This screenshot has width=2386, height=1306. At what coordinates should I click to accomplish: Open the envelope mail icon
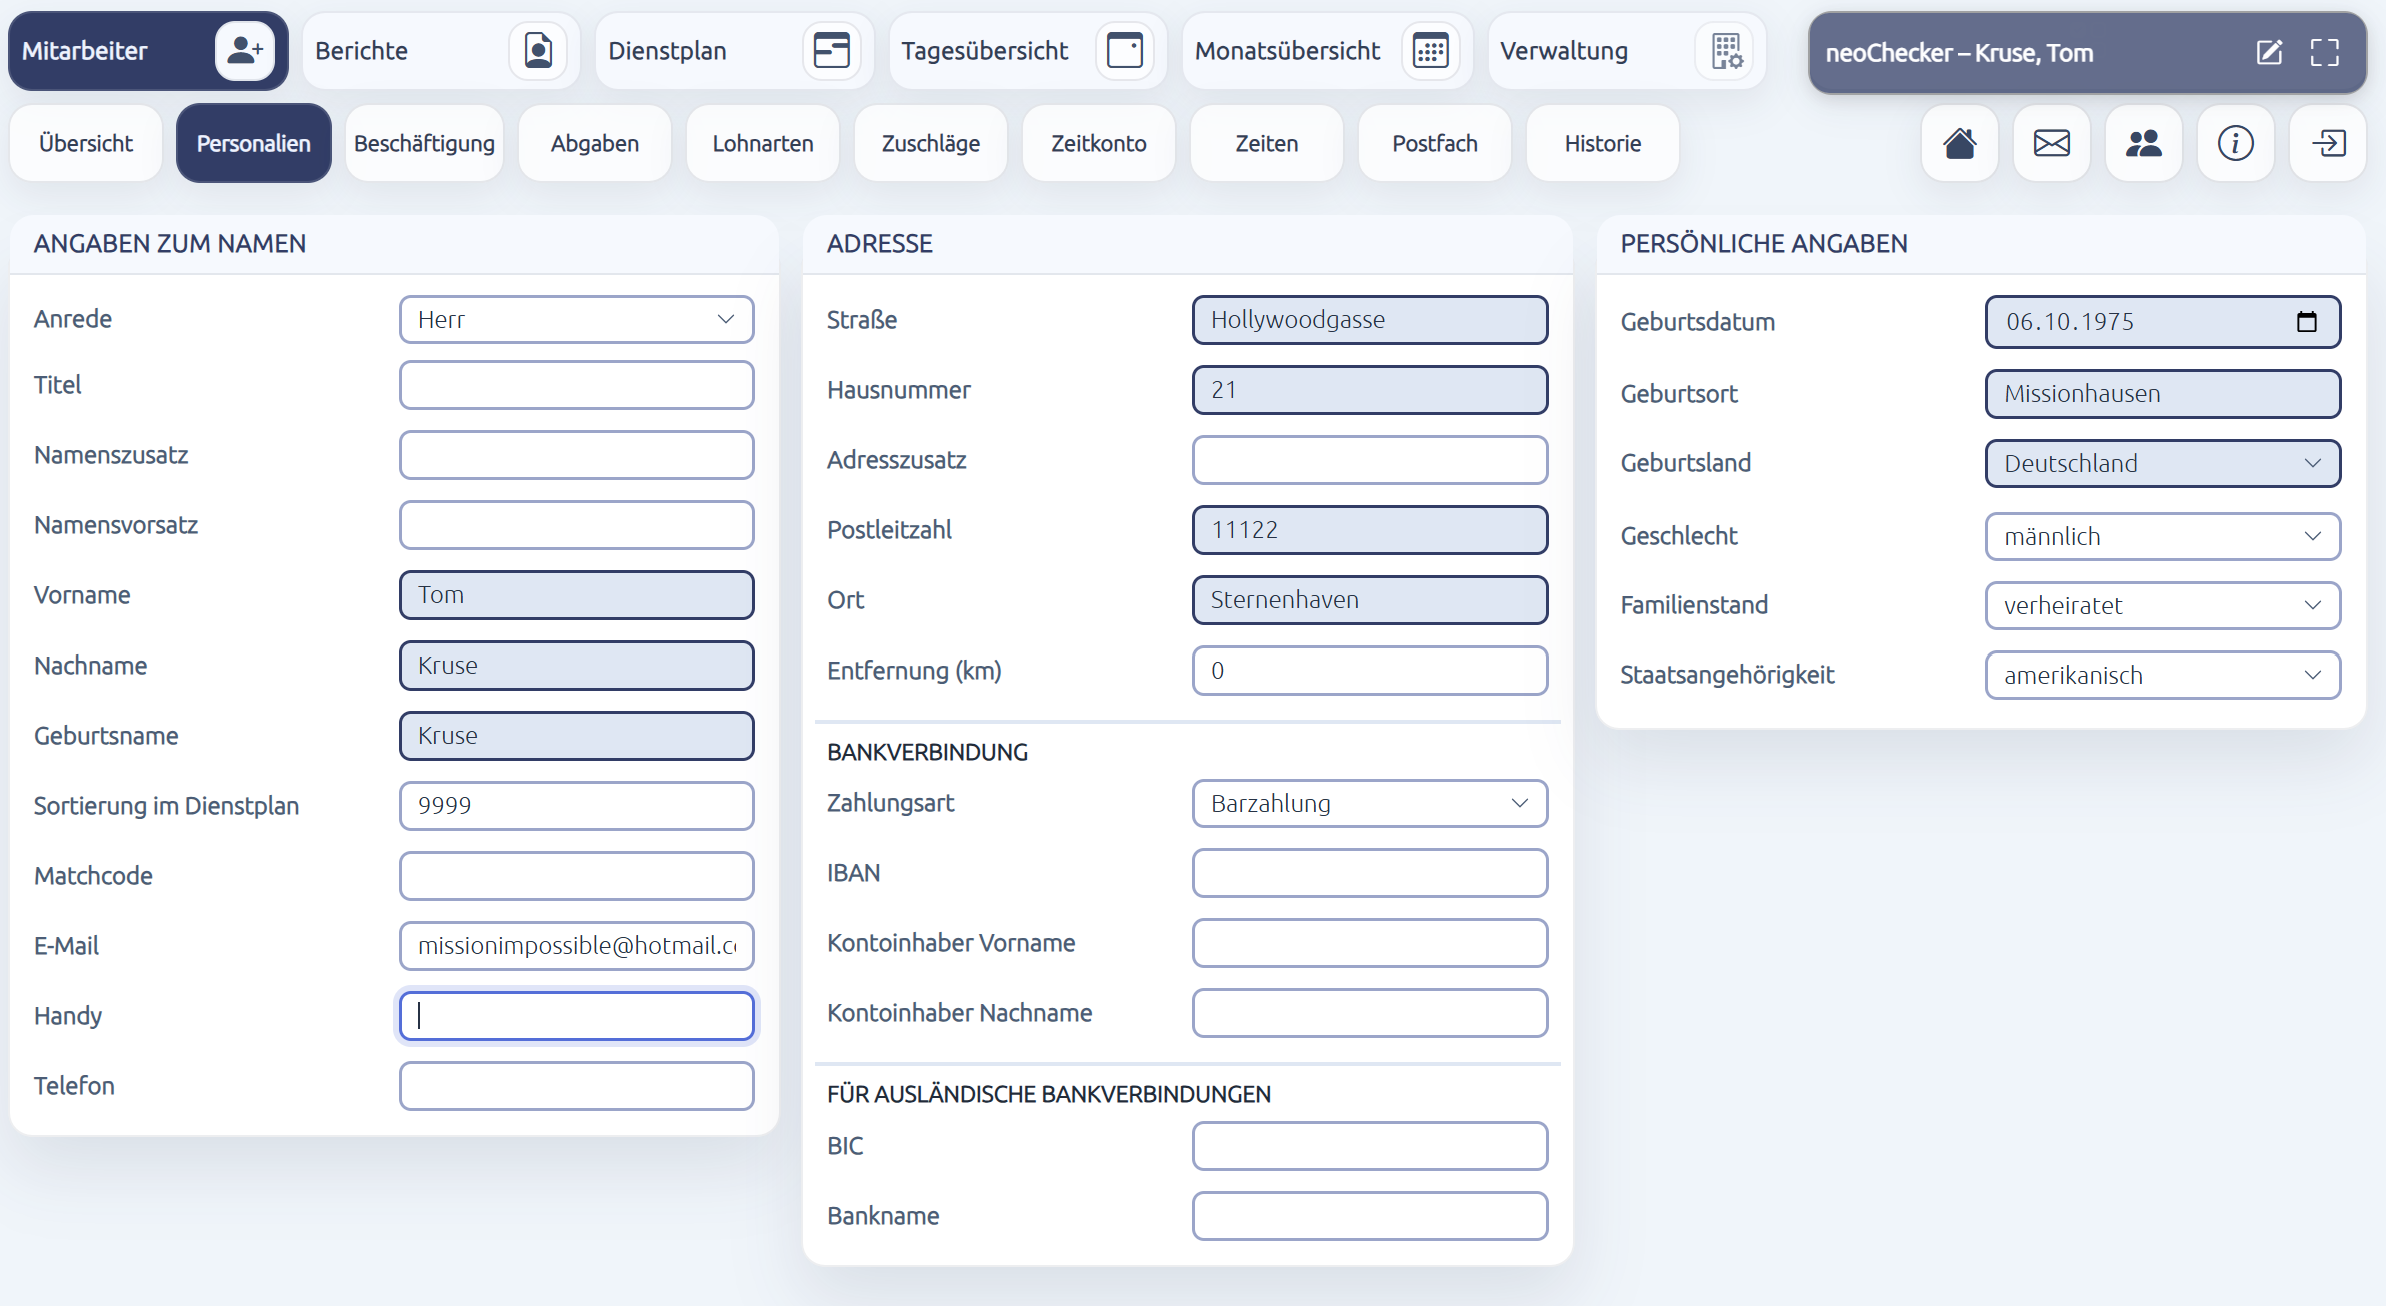[x=2052, y=143]
